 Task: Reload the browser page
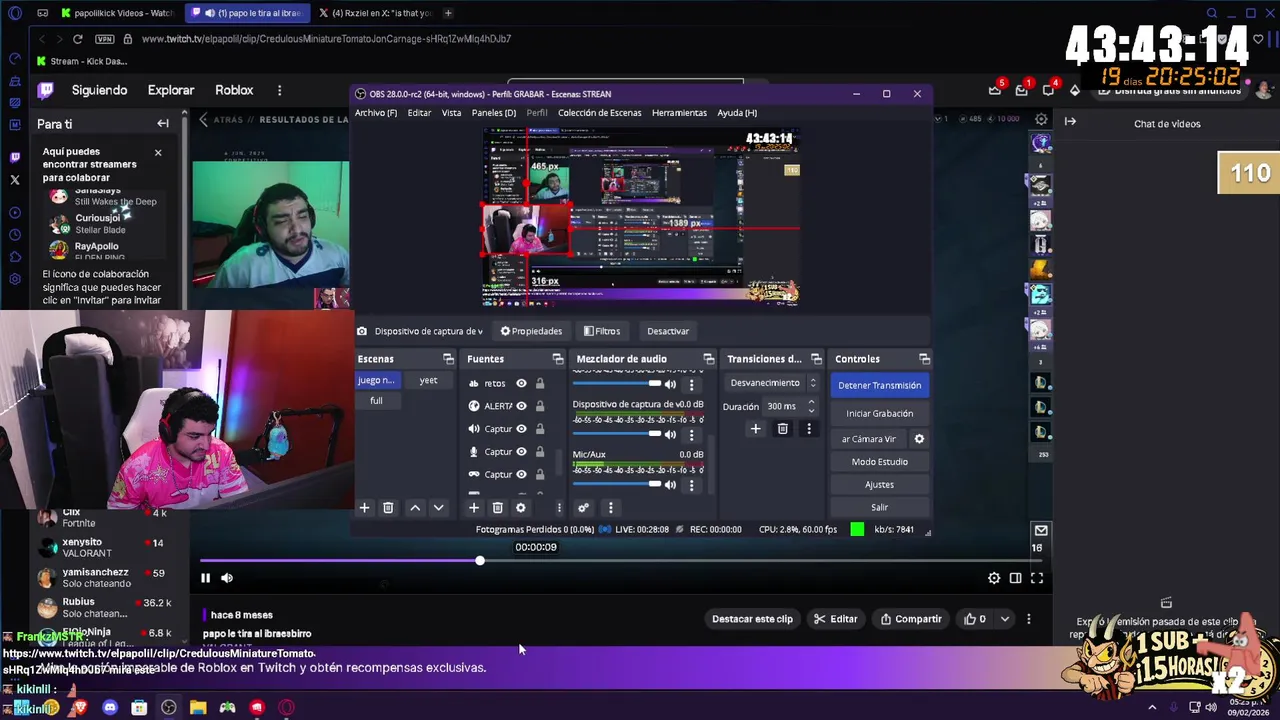point(77,39)
